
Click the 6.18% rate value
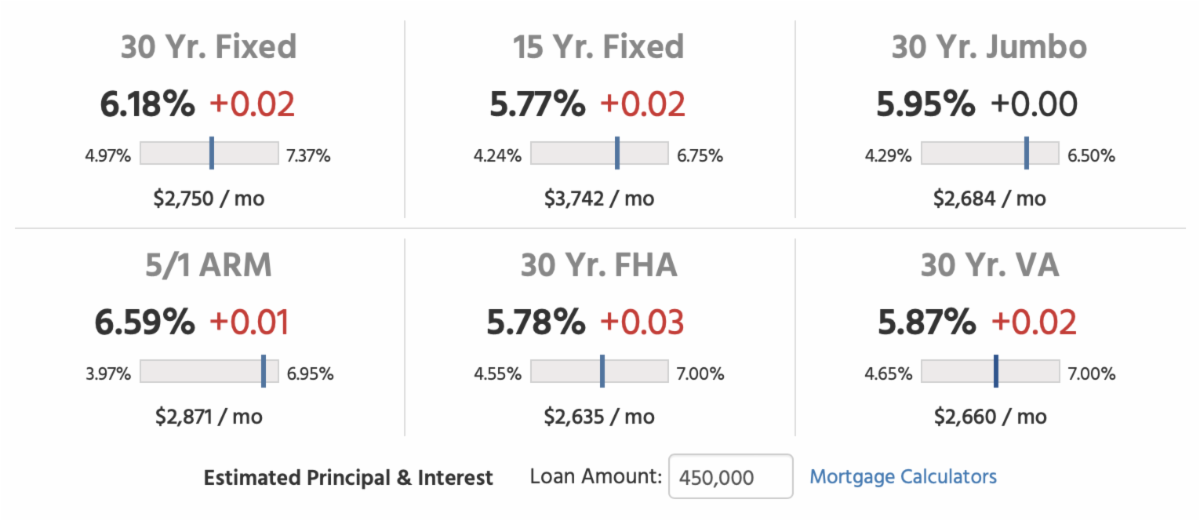(x=147, y=104)
